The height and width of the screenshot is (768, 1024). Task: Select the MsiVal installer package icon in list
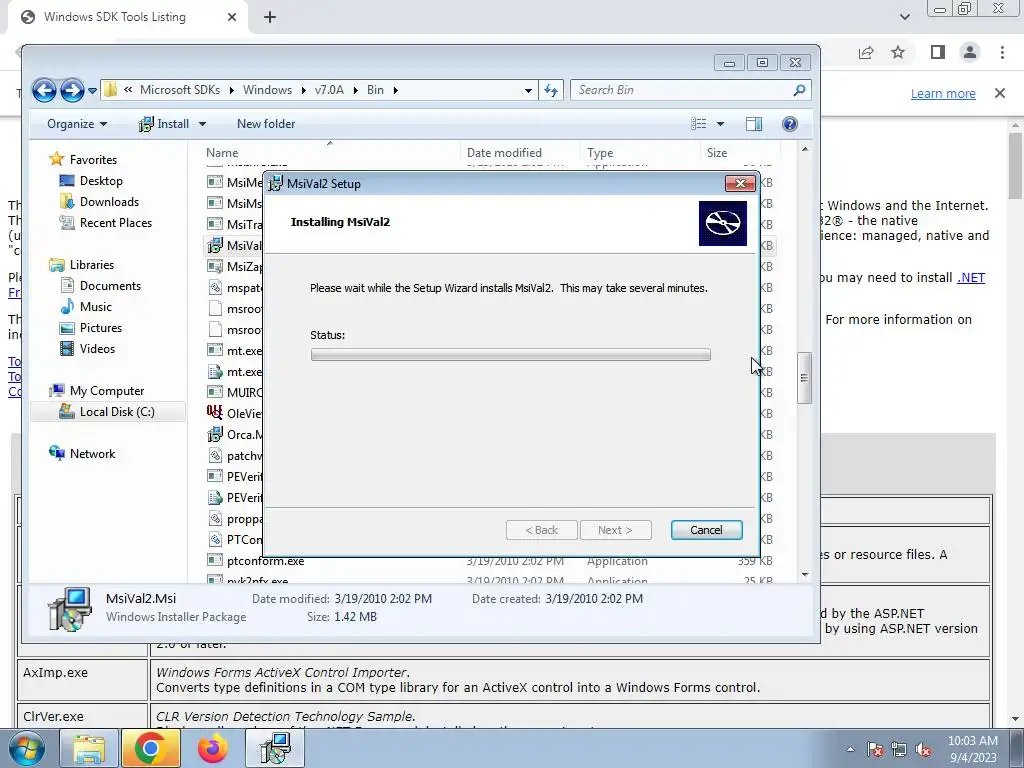(214, 246)
